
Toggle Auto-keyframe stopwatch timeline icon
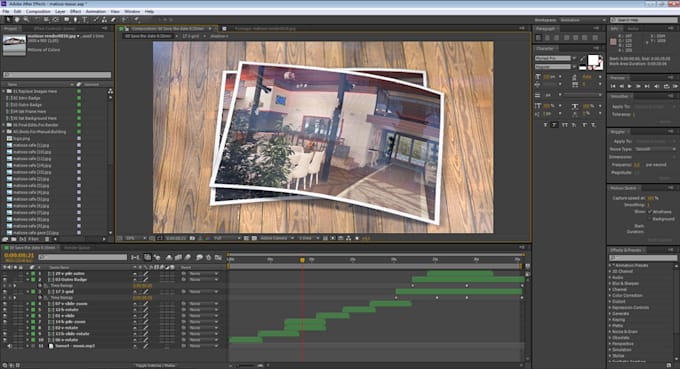click(x=209, y=258)
